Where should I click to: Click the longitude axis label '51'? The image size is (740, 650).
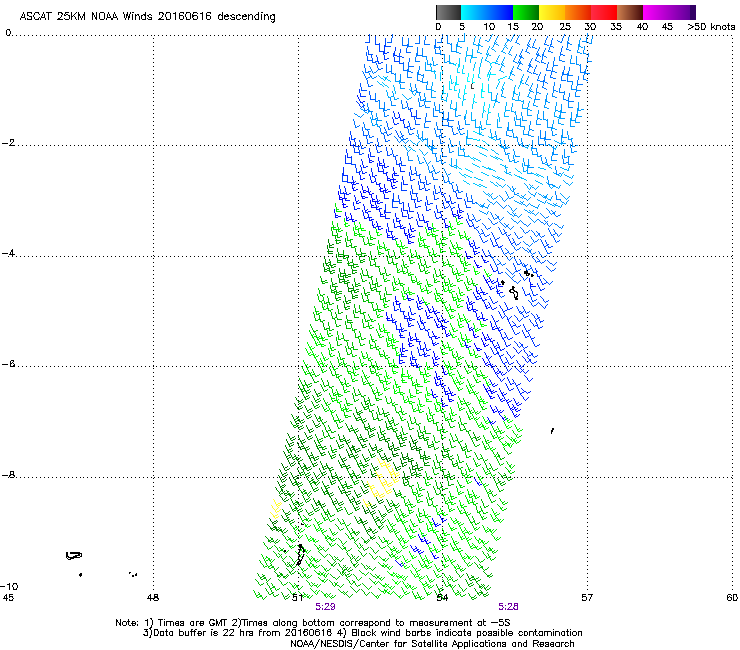[x=297, y=598]
